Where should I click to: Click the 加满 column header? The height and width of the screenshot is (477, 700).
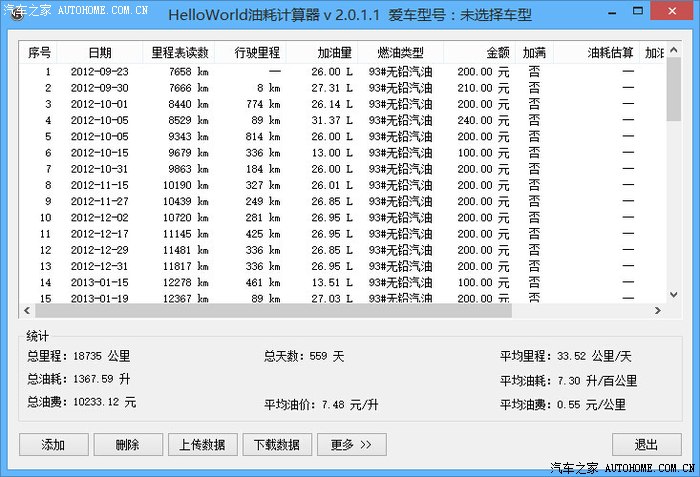coord(534,52)
